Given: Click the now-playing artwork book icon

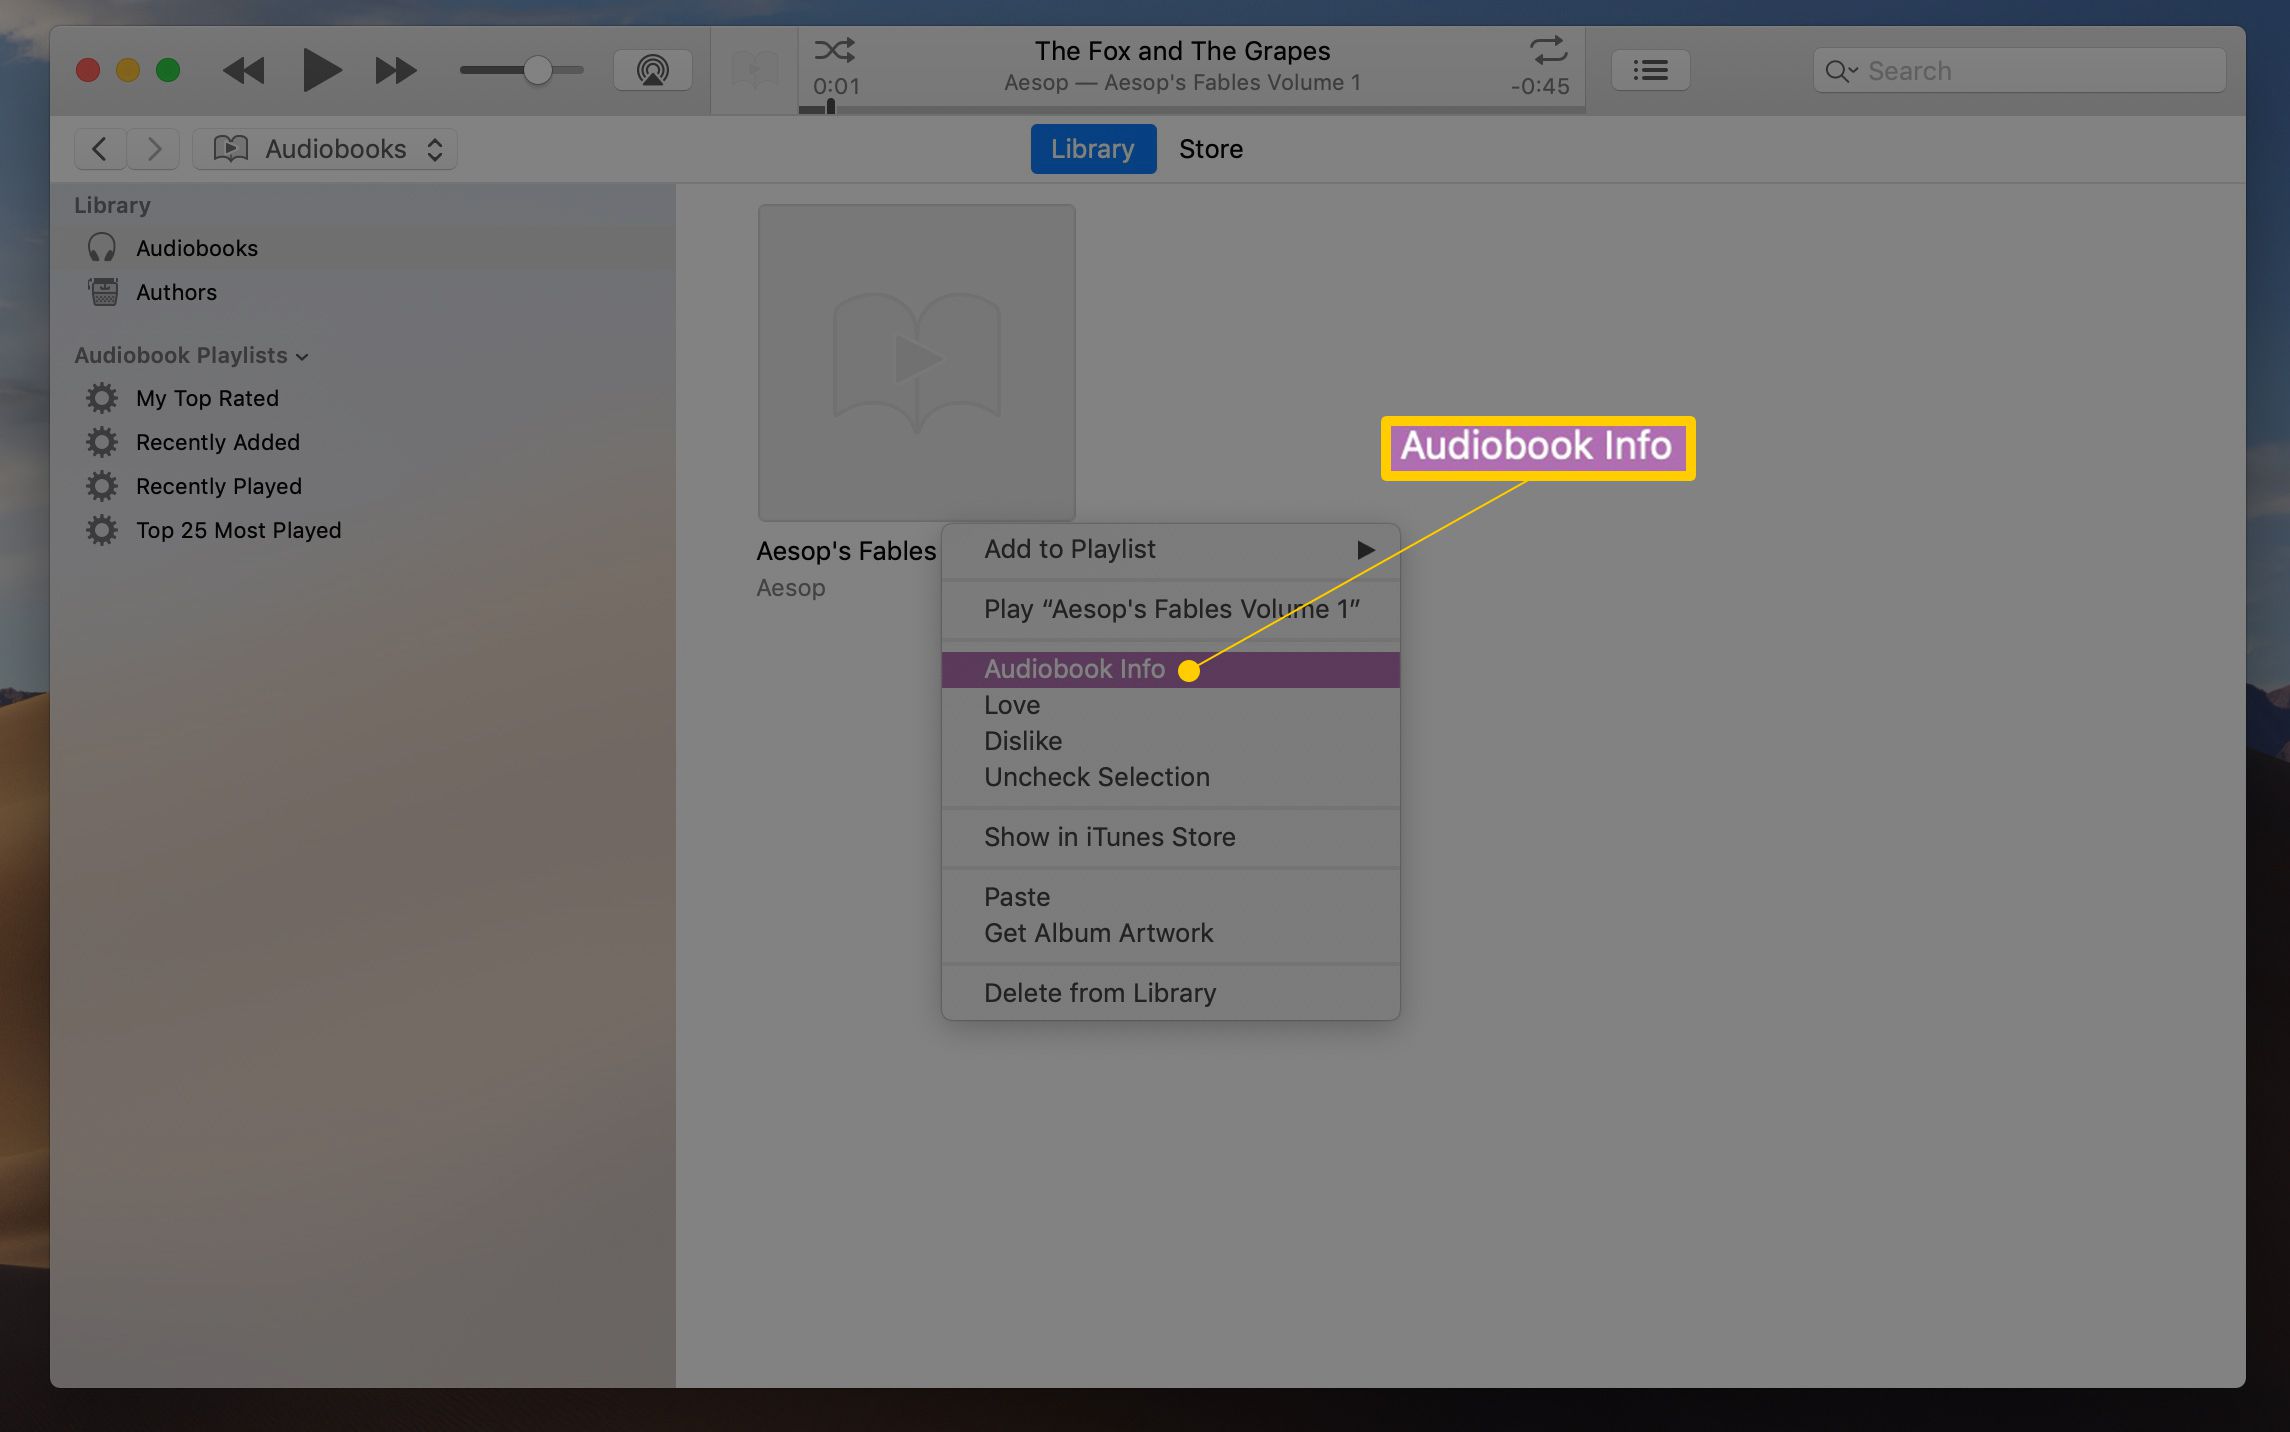Looking at the screenshot, I should click(754, 70).
